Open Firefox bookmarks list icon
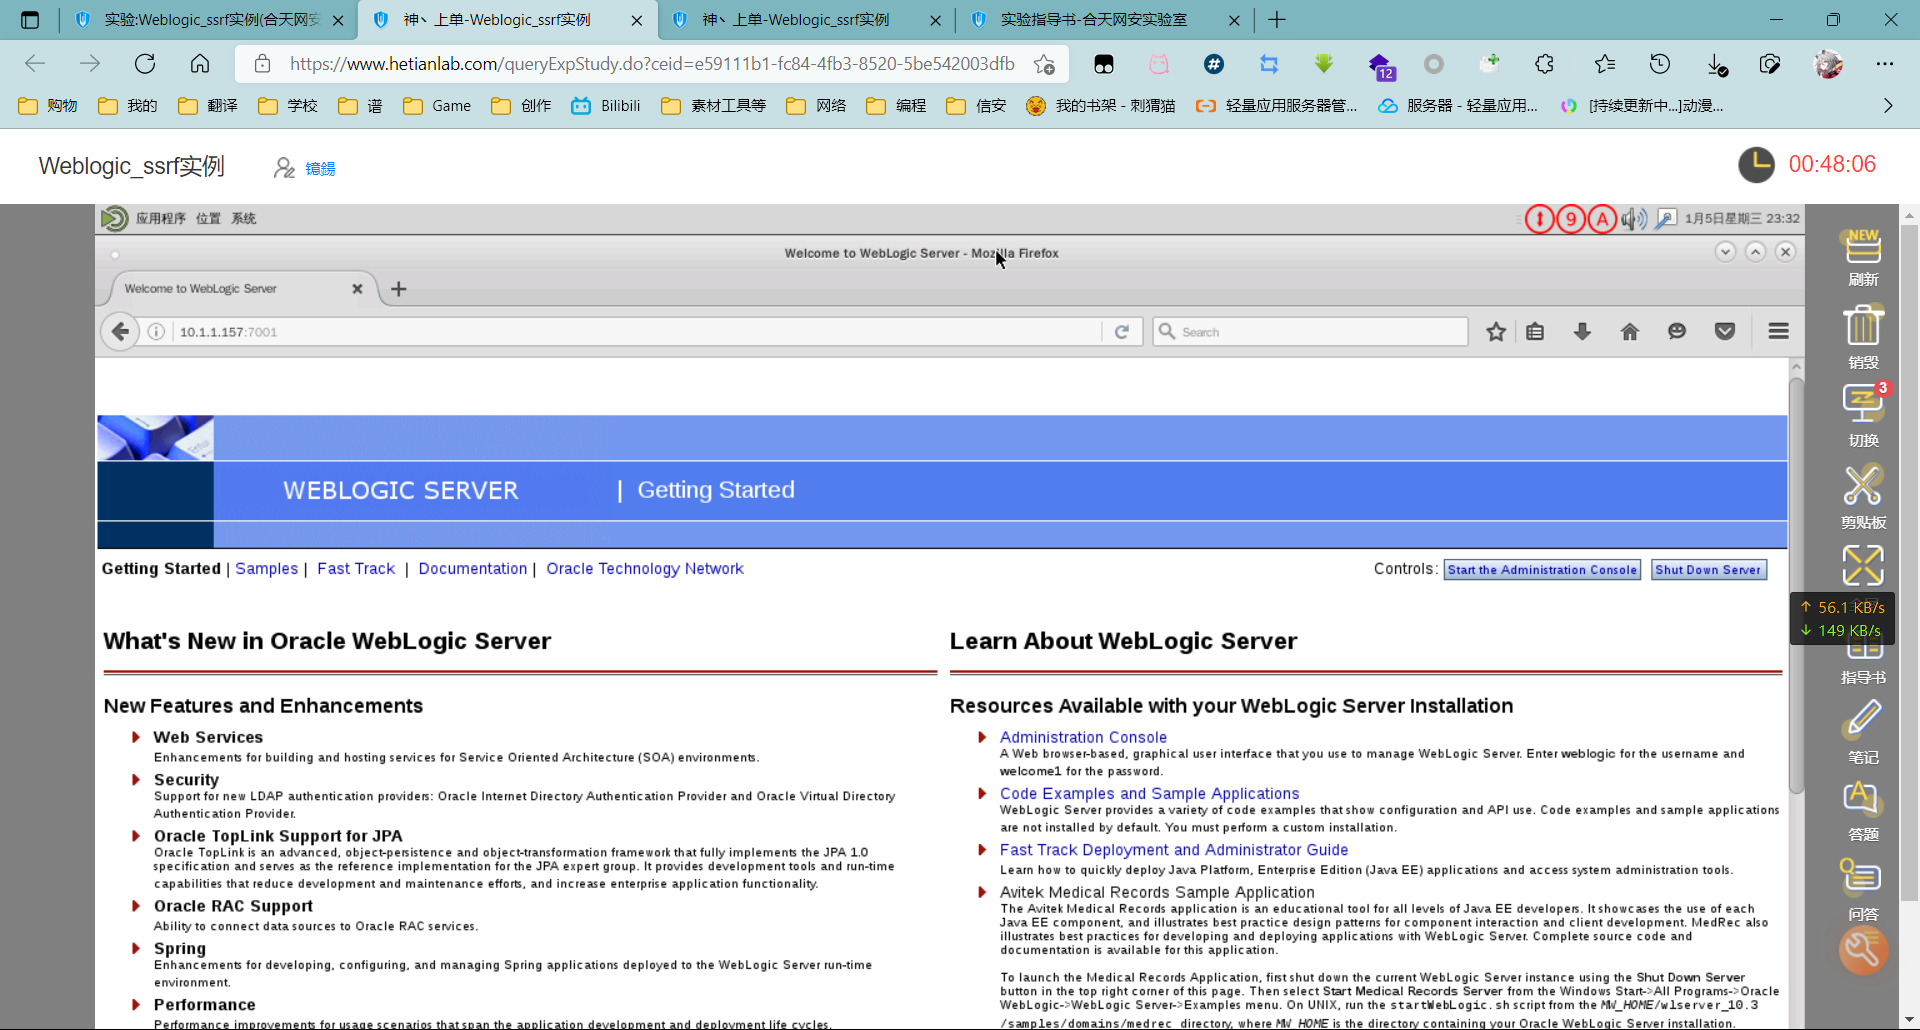The height and width of the screenshot is (1030, 1920). click(1535, 332)
